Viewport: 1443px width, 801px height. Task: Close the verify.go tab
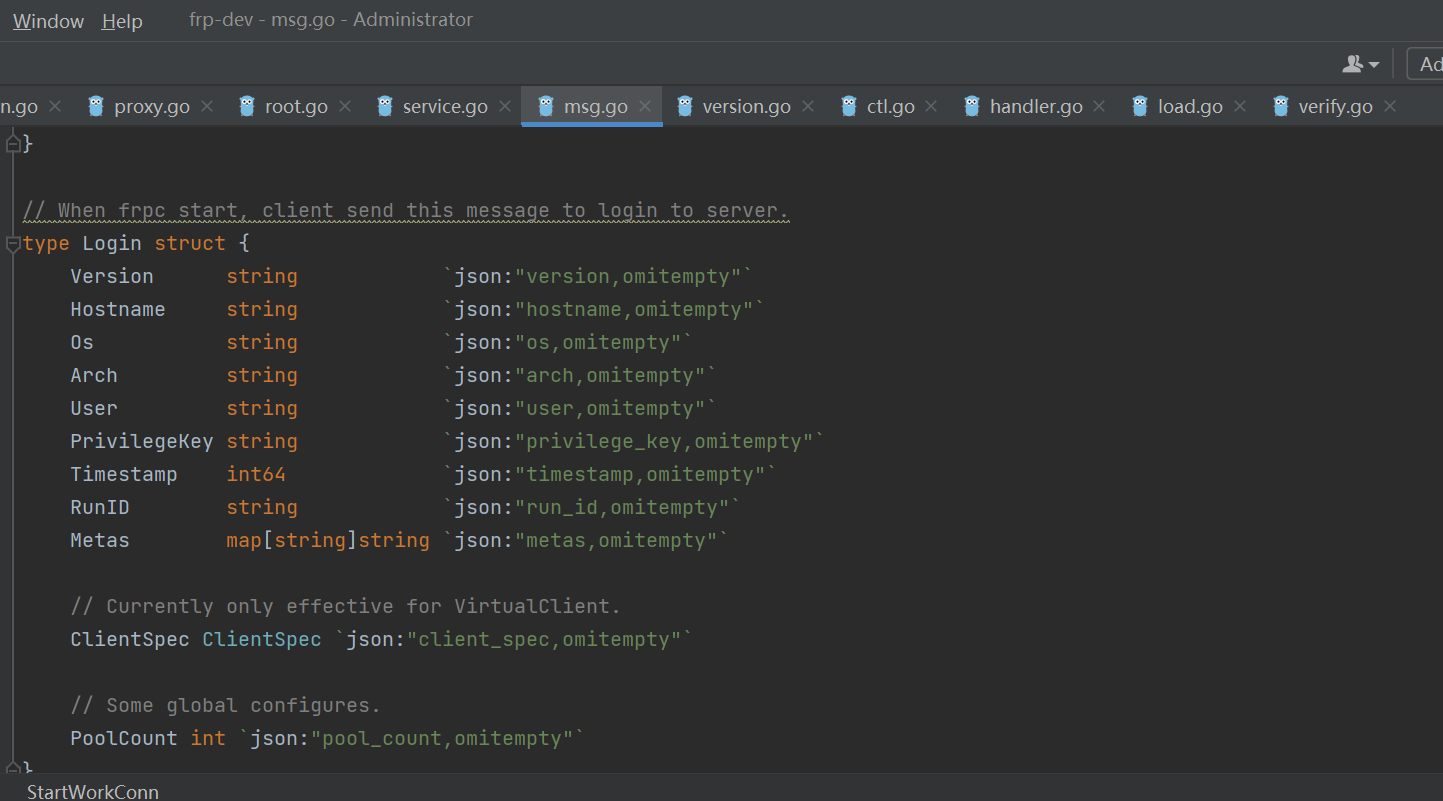pyautogui.click(x=1390, y=106)
